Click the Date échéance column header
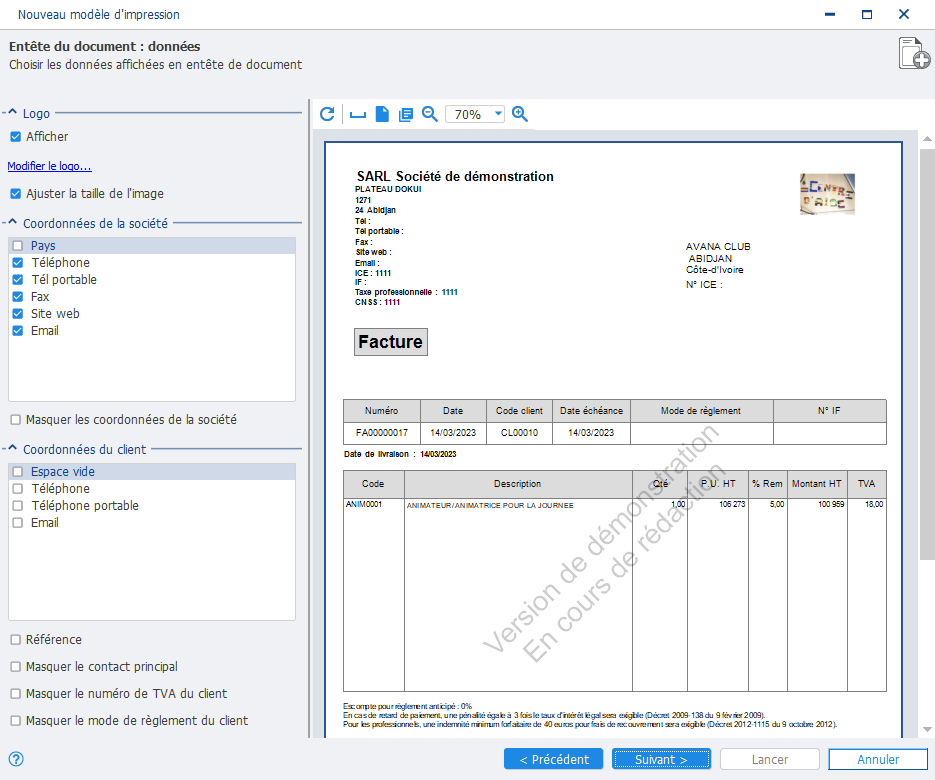Viewport: 935px width, 780px height. (591, 411)
